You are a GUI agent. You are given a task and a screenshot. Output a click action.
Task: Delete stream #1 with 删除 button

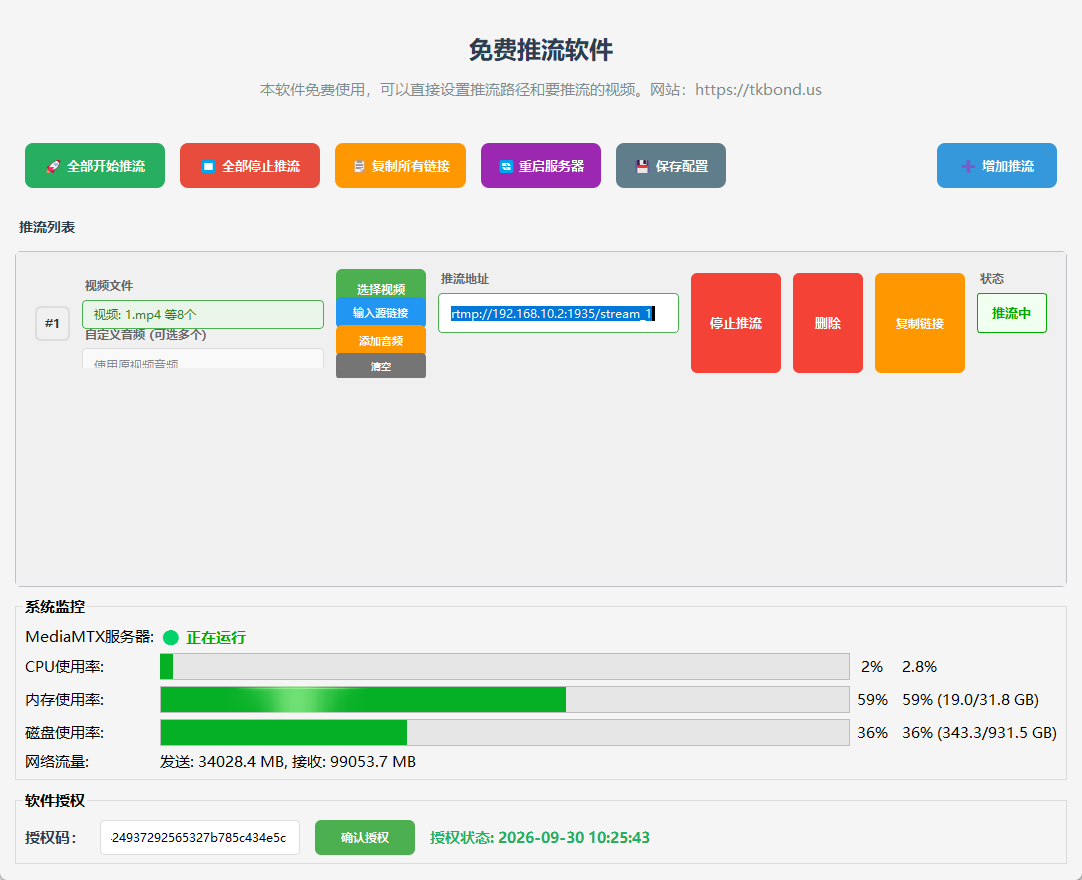pyautogui.click(x=827, y=323)
